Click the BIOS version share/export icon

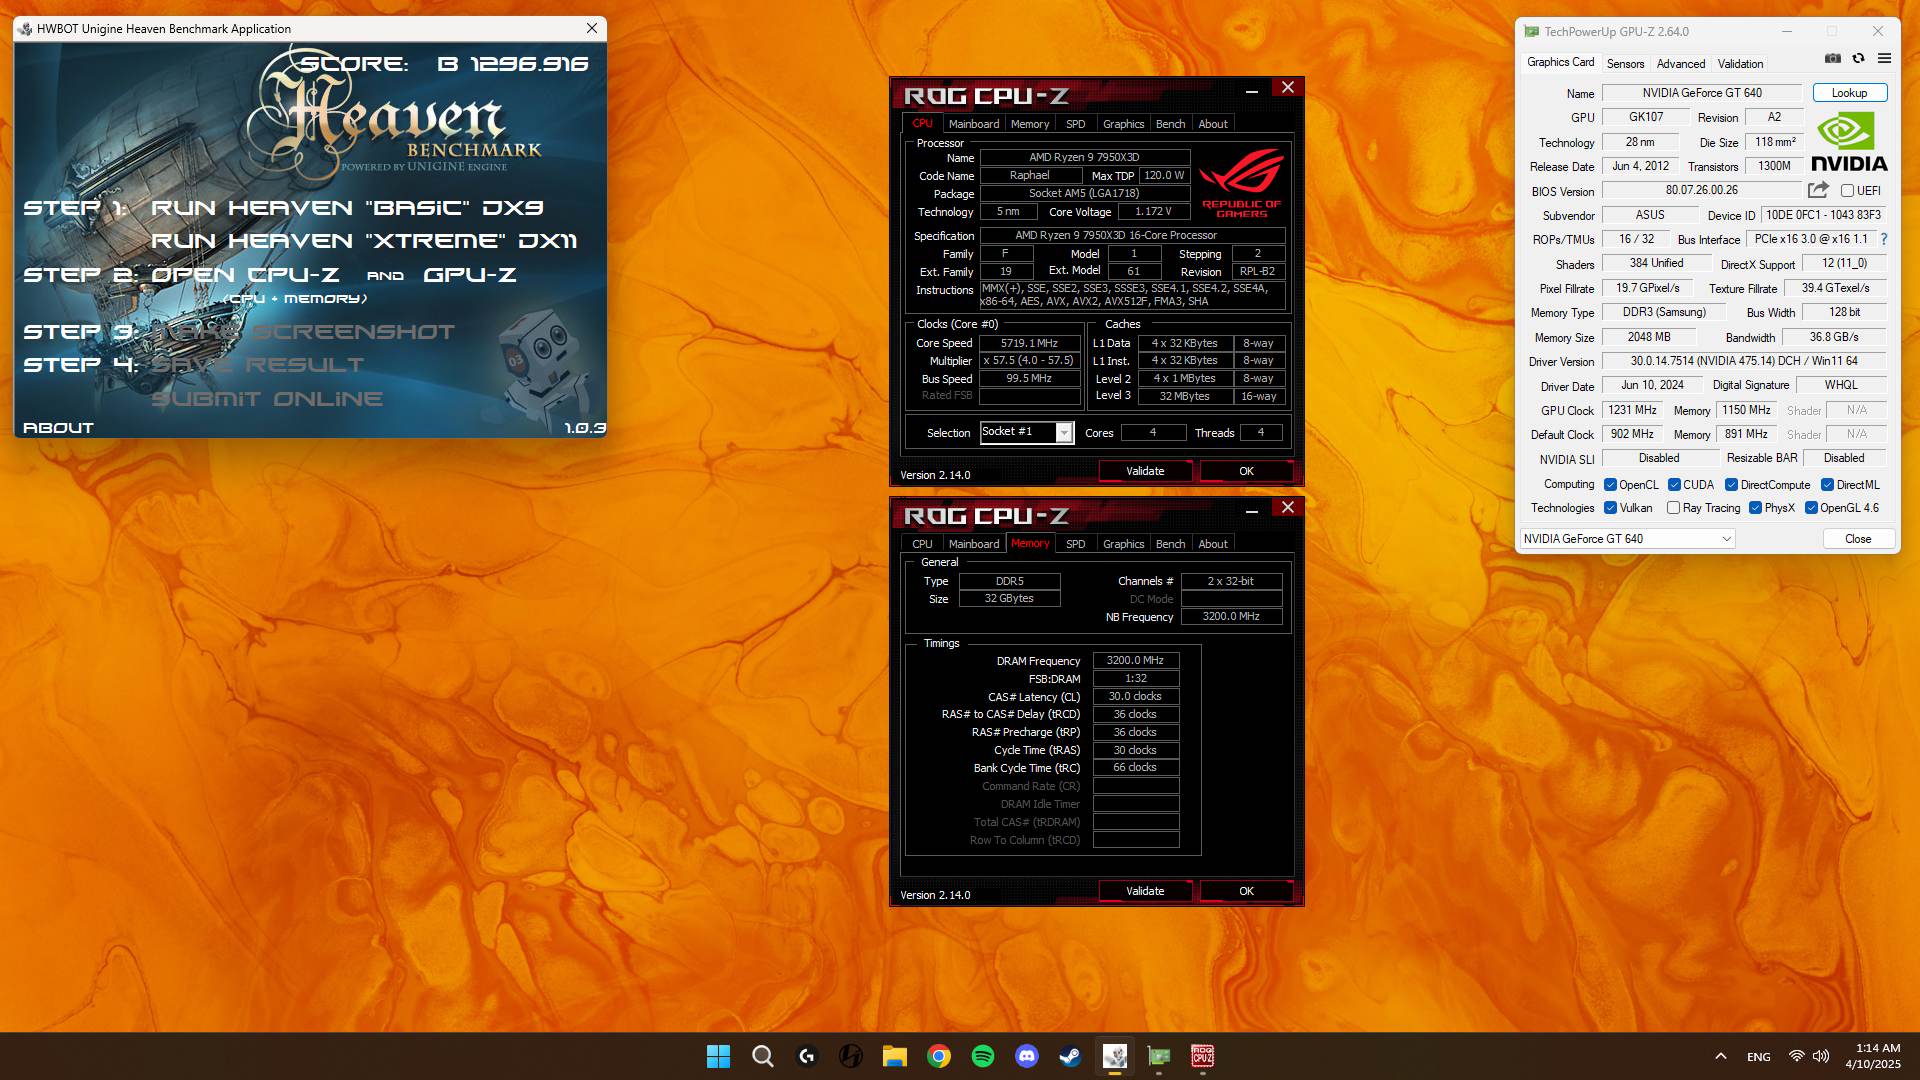pos(1818,190)
